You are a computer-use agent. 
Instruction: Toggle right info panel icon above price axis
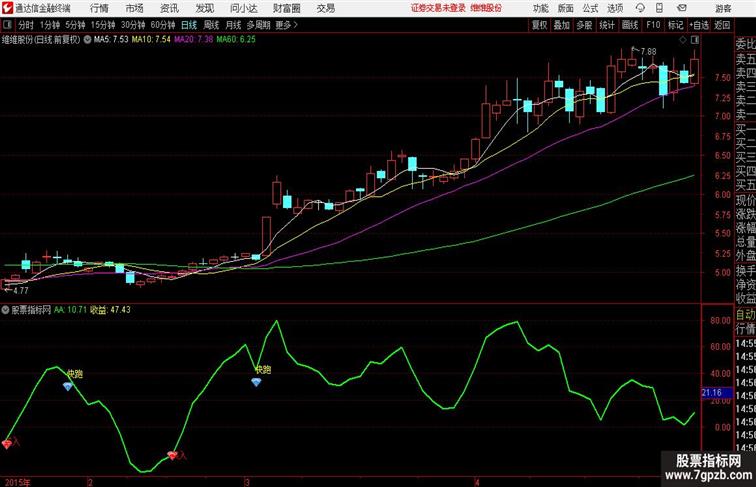(x=695, y=40)
